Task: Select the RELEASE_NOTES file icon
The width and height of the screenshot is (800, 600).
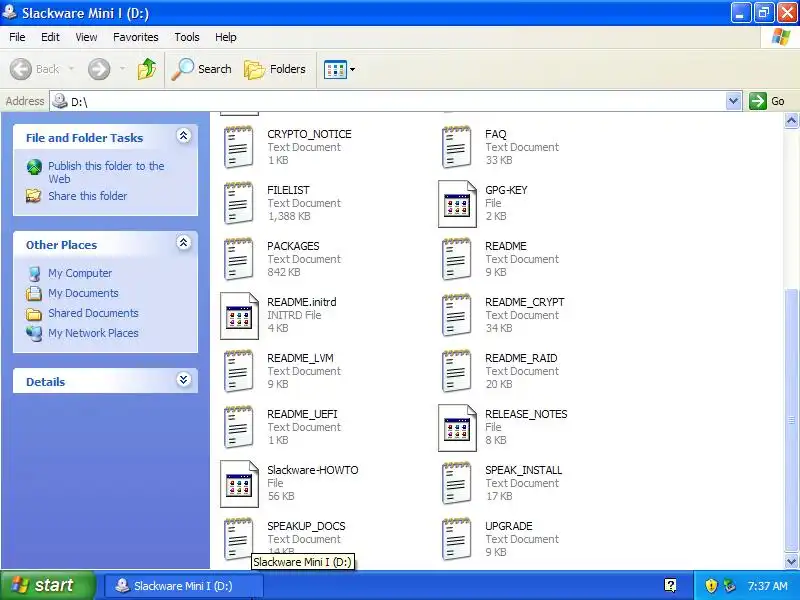Action: click(x=457, y=428)
